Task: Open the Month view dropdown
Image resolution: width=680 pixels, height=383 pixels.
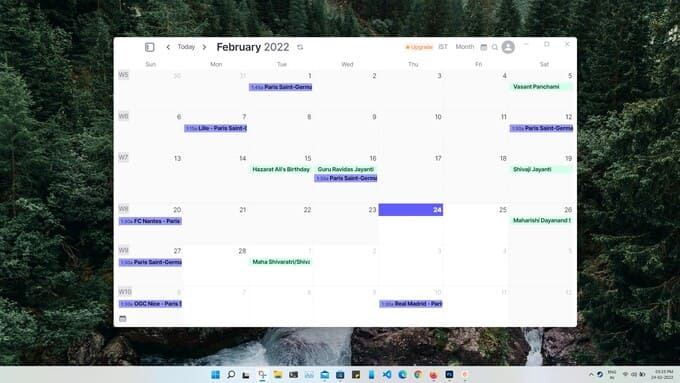Action: (x=465, y=46)
